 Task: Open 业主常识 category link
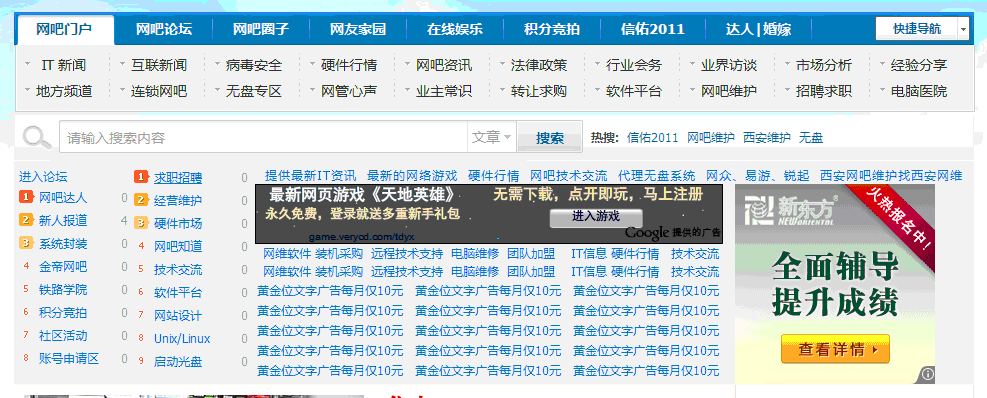coord(444,91)
